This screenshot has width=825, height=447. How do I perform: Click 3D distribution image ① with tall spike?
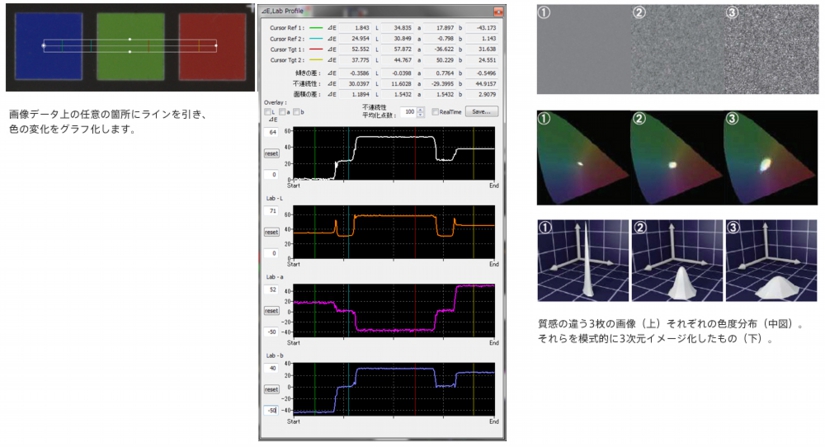click(x=583, y=260)
